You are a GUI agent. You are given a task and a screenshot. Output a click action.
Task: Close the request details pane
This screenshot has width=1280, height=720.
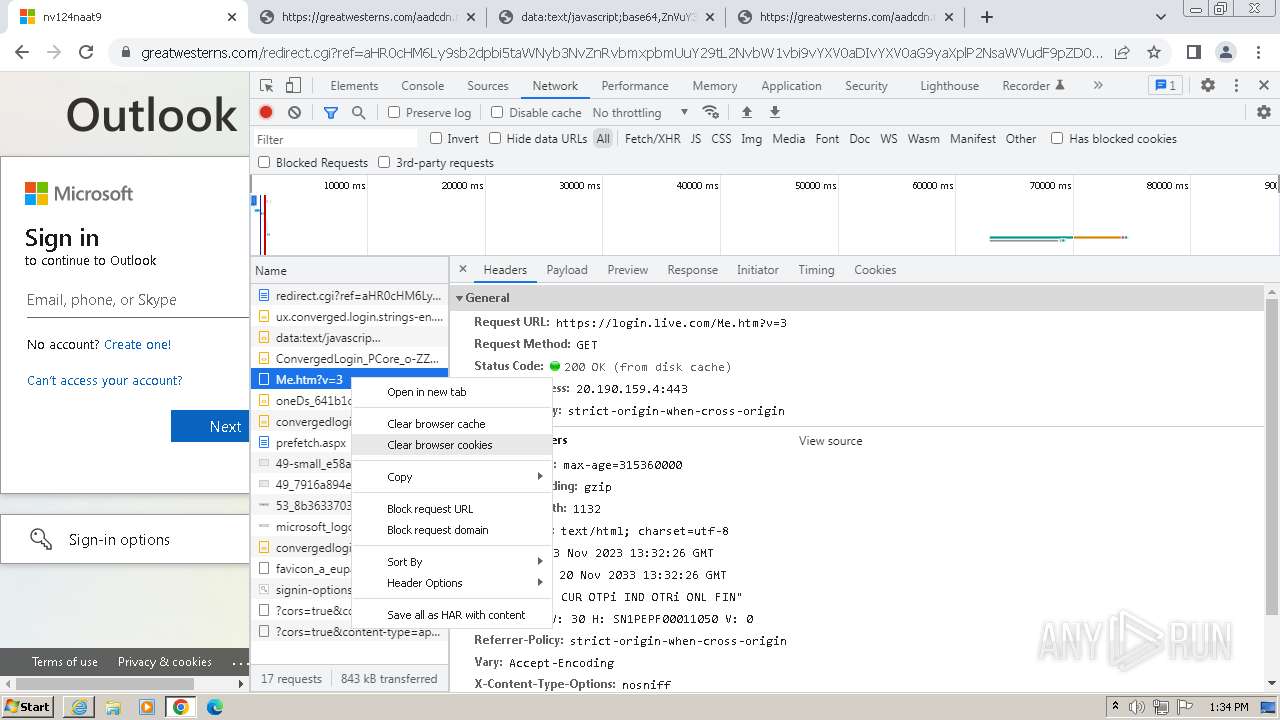click(463, 269)
